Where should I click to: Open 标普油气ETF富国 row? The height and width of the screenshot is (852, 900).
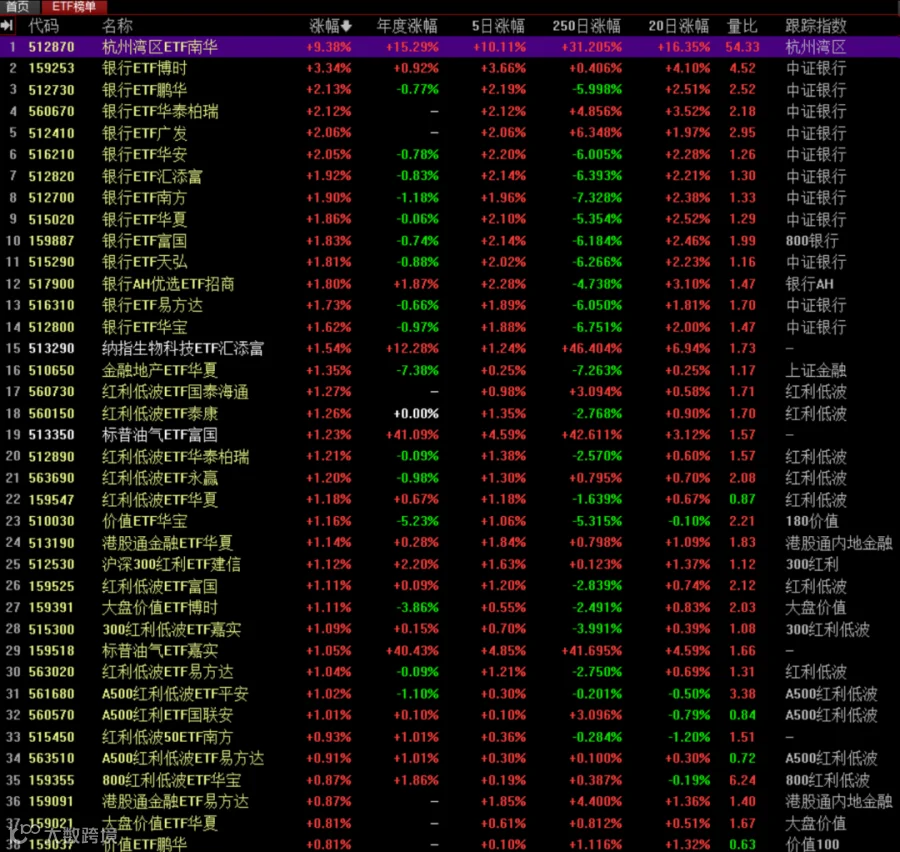450,435
